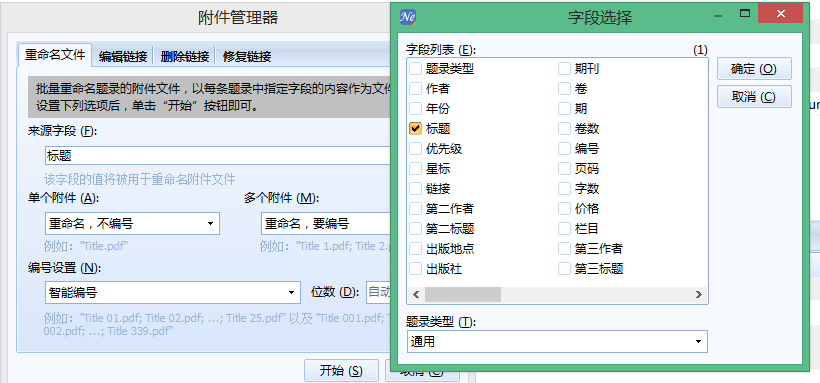Click the 位数 (D) input field

[379, 292]
